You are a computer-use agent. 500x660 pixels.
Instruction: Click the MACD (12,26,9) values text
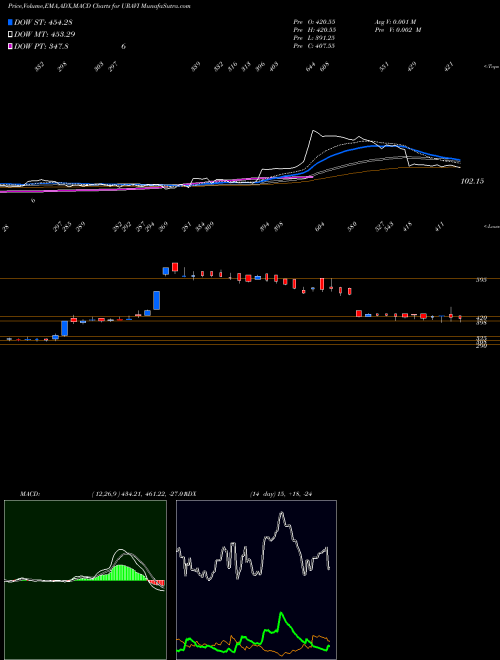pos(138,494)
